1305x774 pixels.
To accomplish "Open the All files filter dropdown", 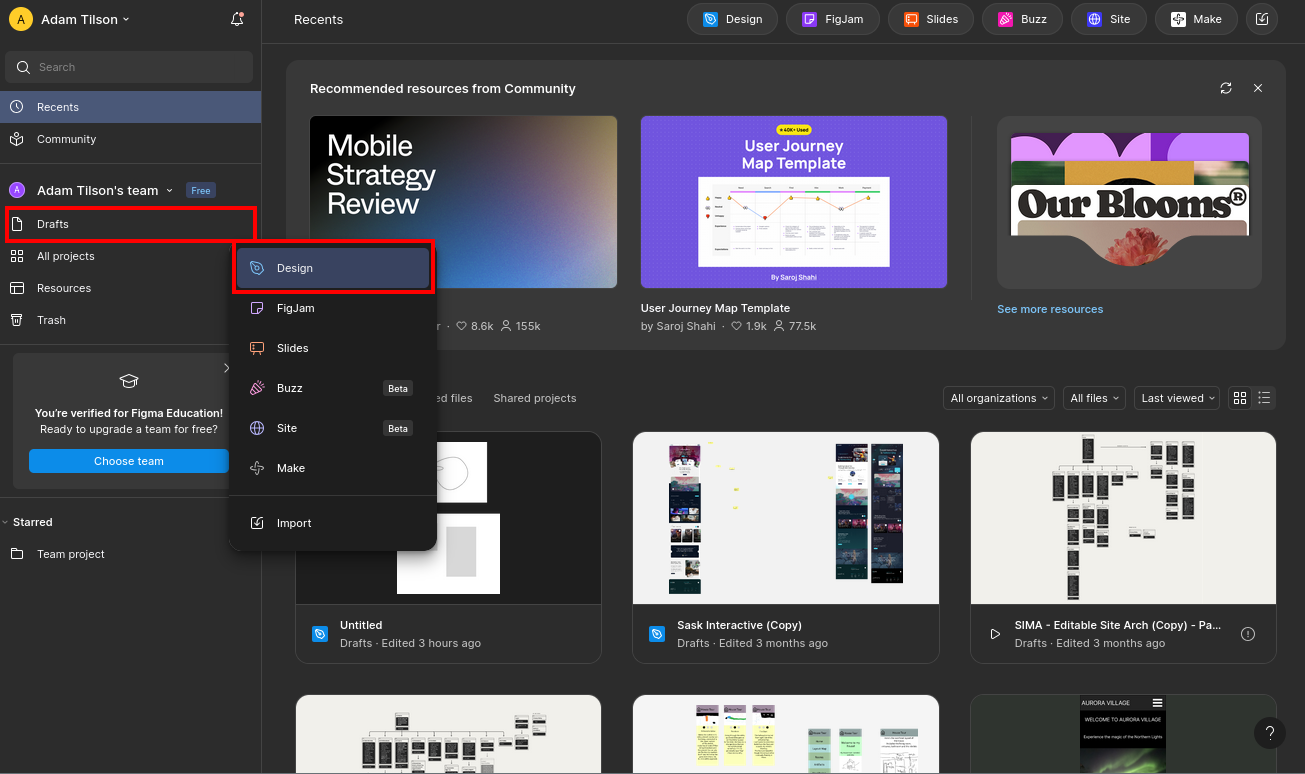I will point(1094,398).
